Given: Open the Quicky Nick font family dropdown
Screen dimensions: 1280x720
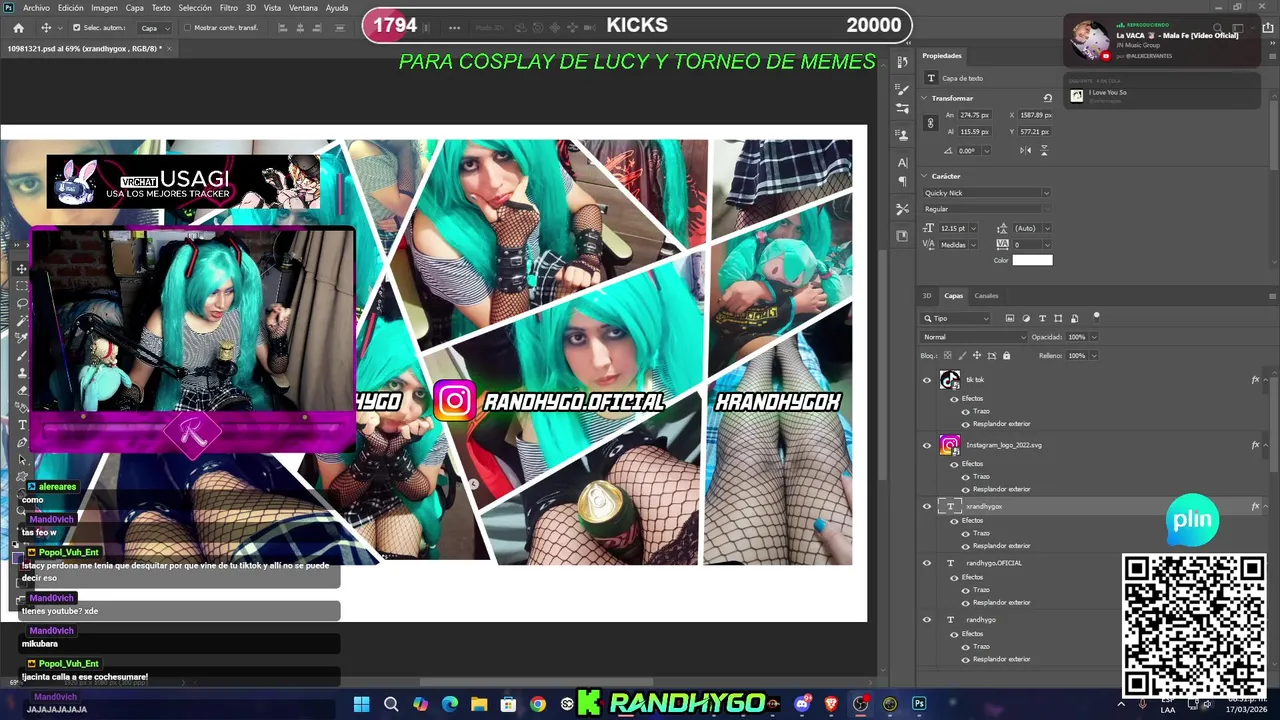Looking at the screenshot, I should point(986,193).
